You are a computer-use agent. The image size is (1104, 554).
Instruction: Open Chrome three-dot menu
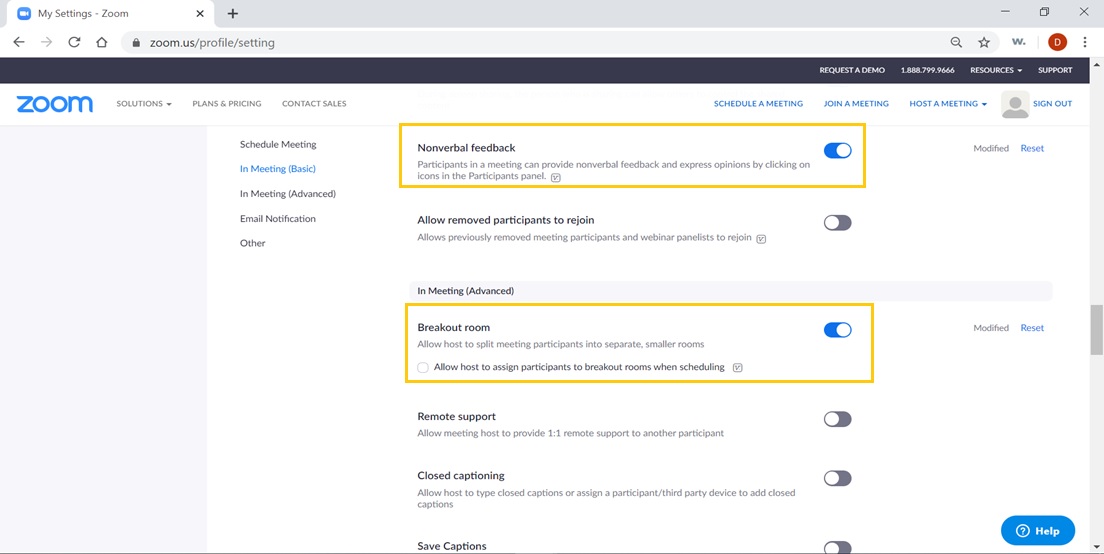coord(1085,42)
